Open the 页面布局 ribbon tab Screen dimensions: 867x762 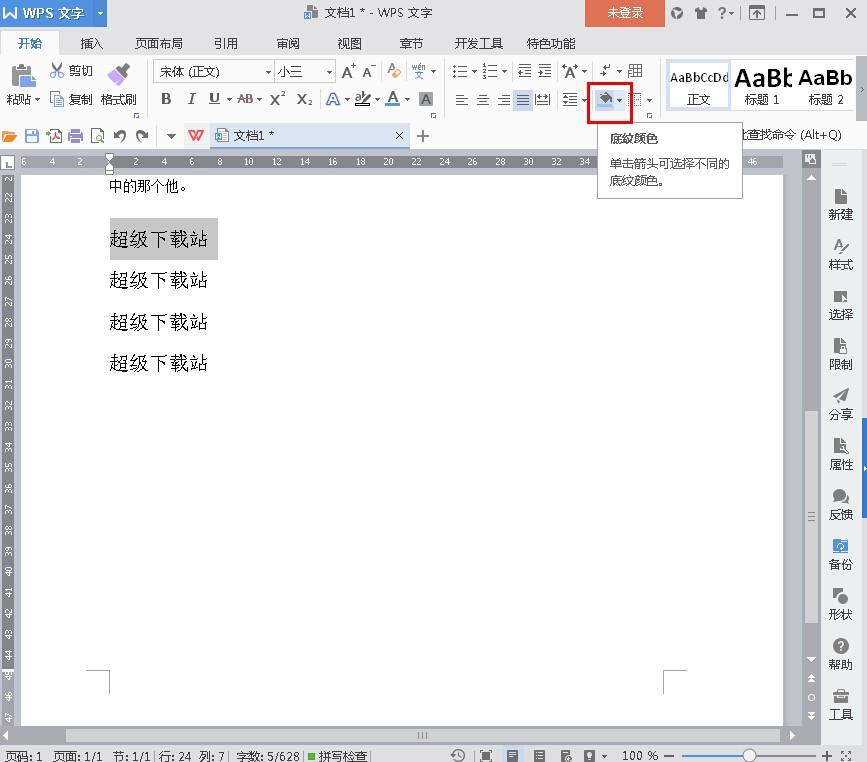click(x=159, y=44)
